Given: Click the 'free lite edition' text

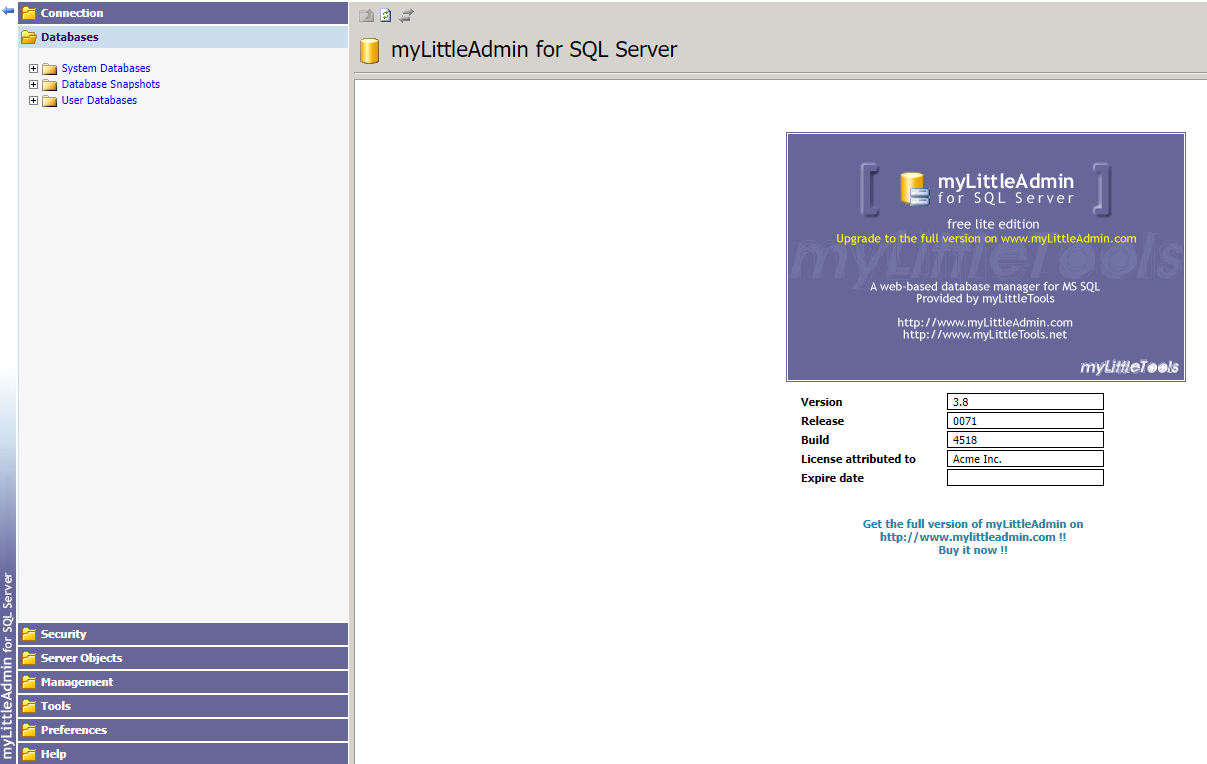Looking at the screenshot, I should (x=993, y=224).
